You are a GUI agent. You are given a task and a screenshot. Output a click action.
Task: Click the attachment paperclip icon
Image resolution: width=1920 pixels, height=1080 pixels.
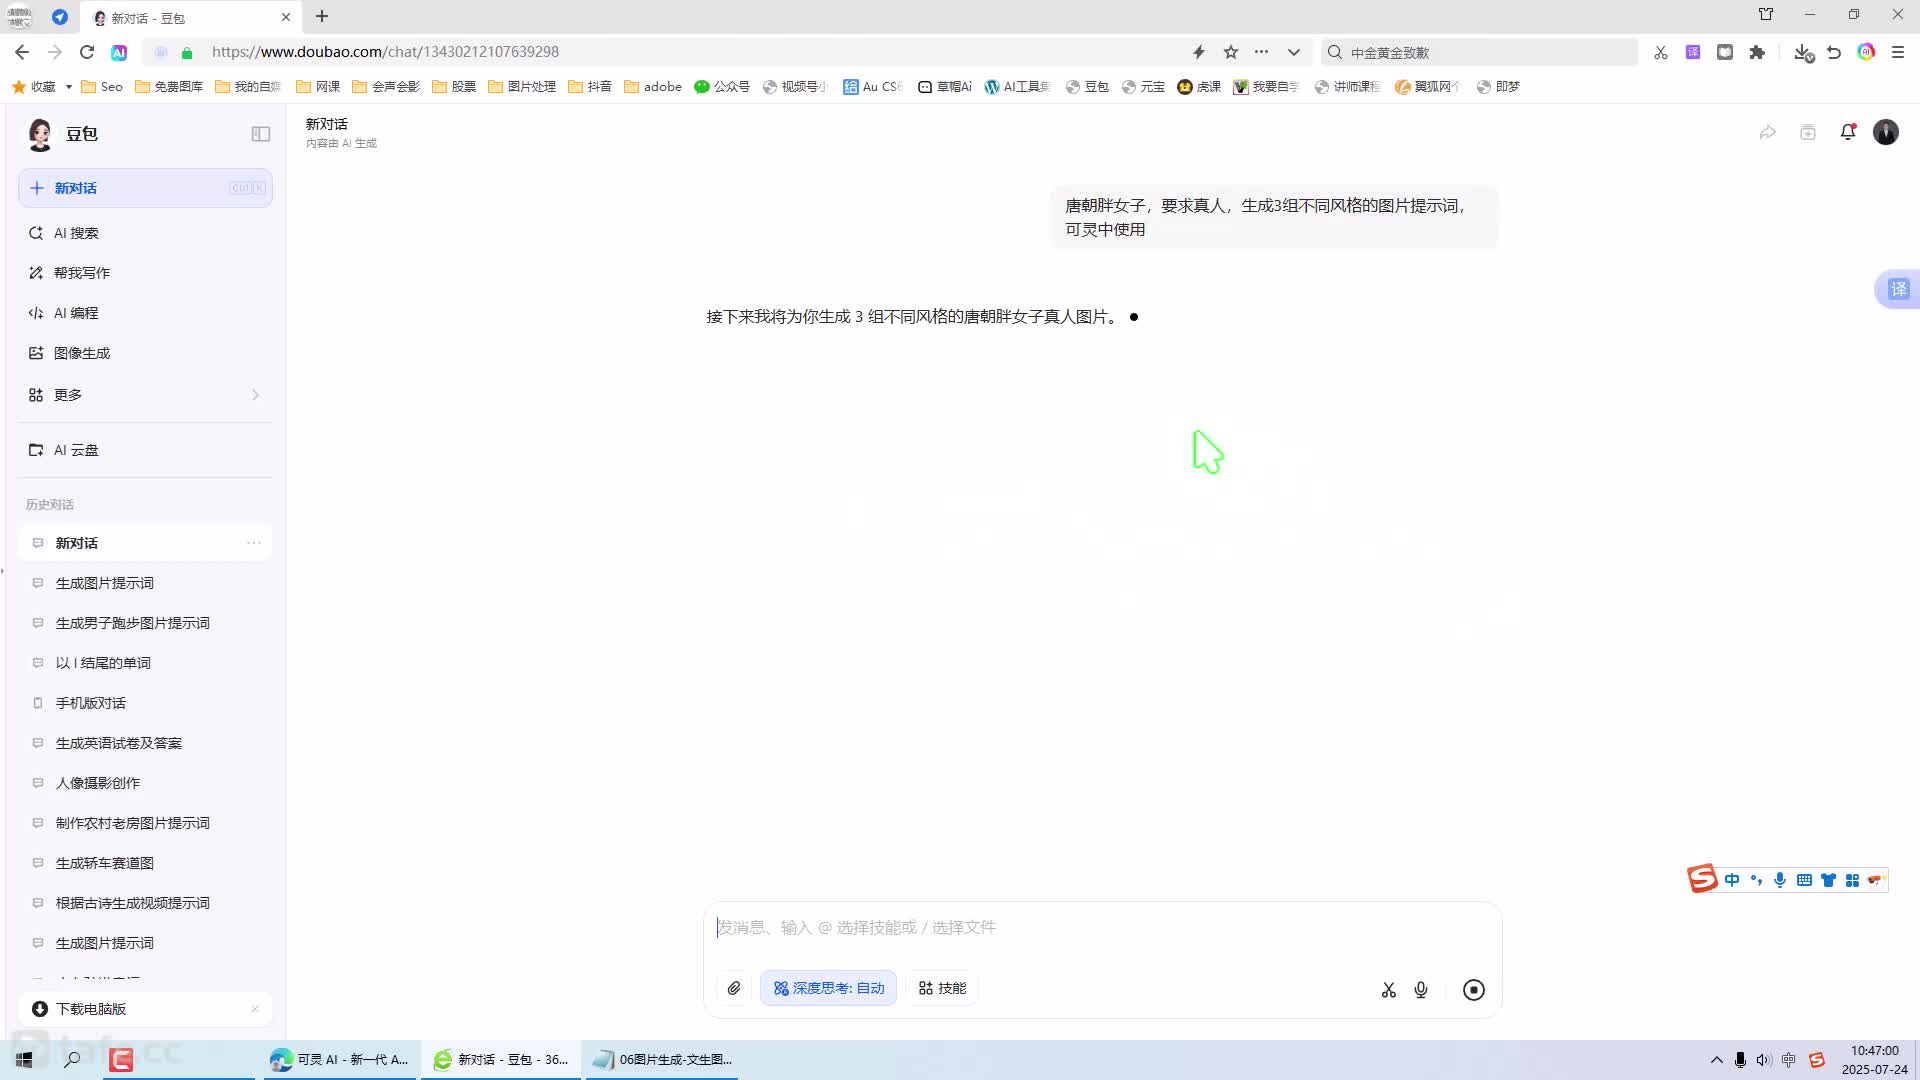tap(734, 989)
